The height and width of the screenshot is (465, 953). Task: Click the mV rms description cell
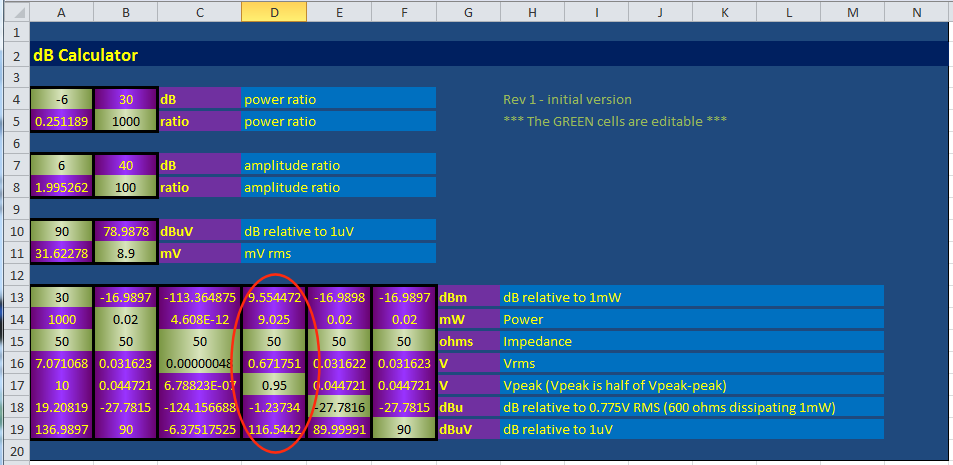pyautogui.click(x=339, y=253)
